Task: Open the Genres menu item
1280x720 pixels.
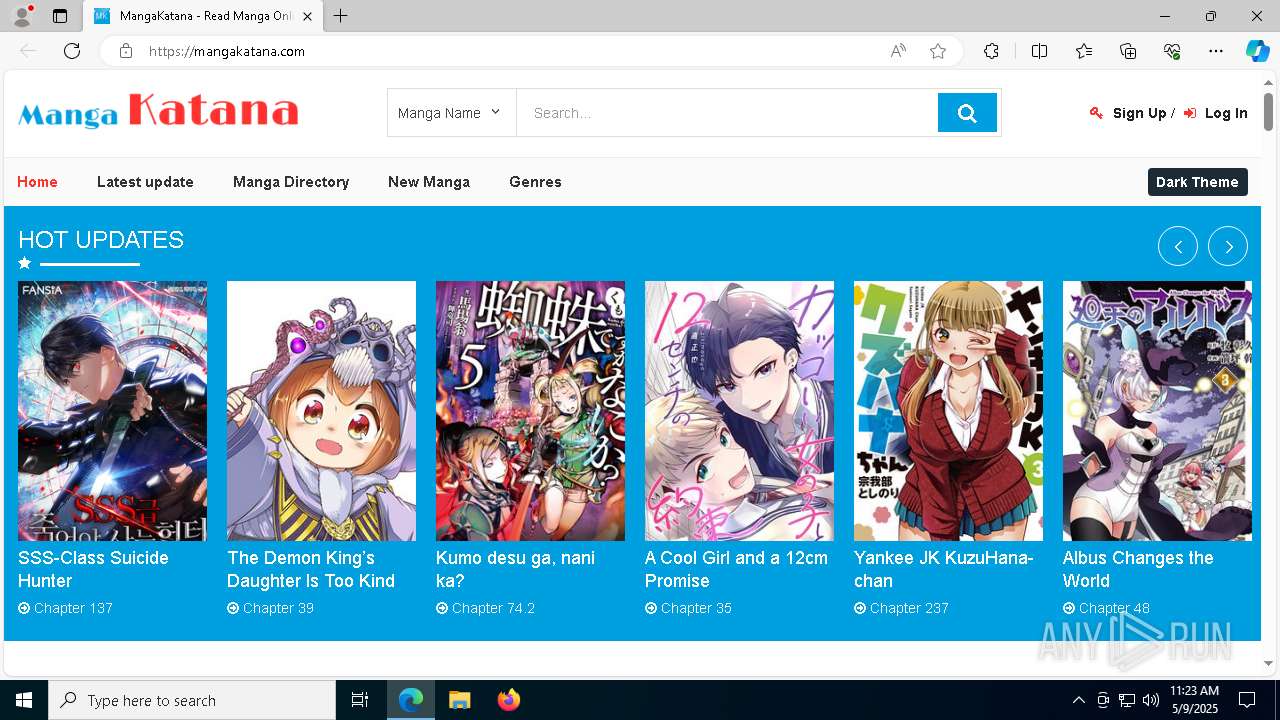Action: [535, 182]
